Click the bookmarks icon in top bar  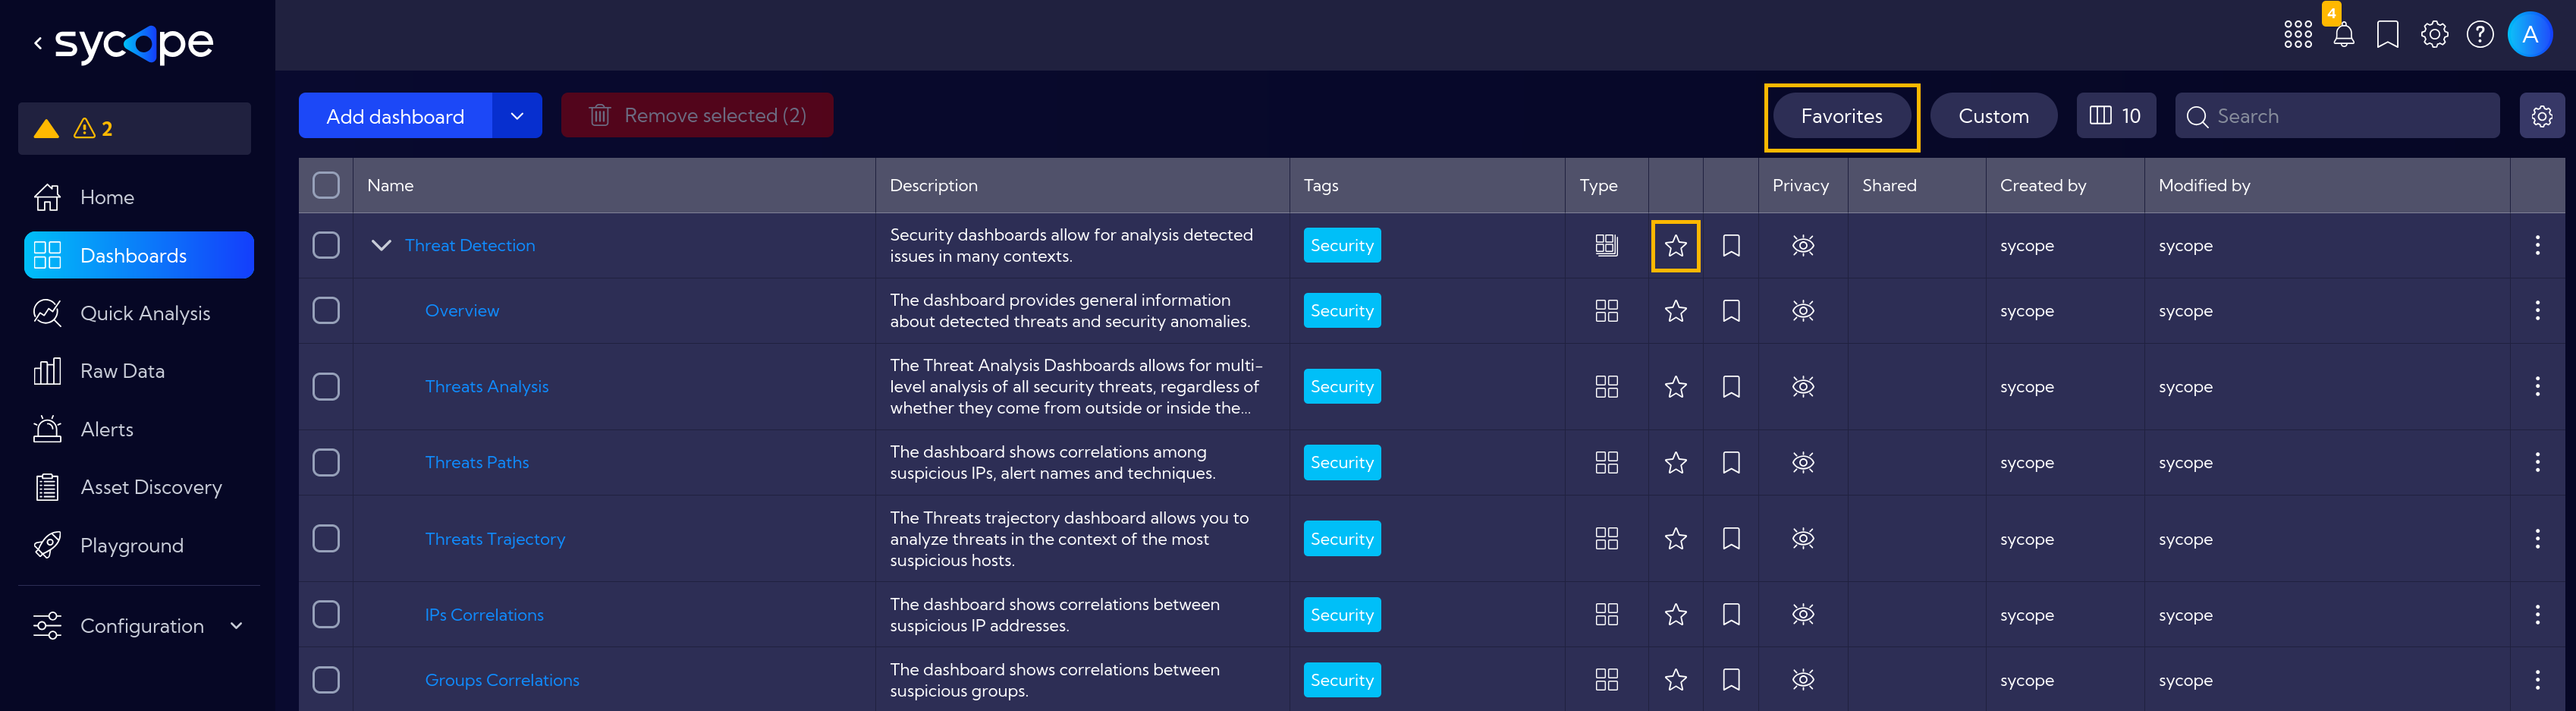[2387, 35]
